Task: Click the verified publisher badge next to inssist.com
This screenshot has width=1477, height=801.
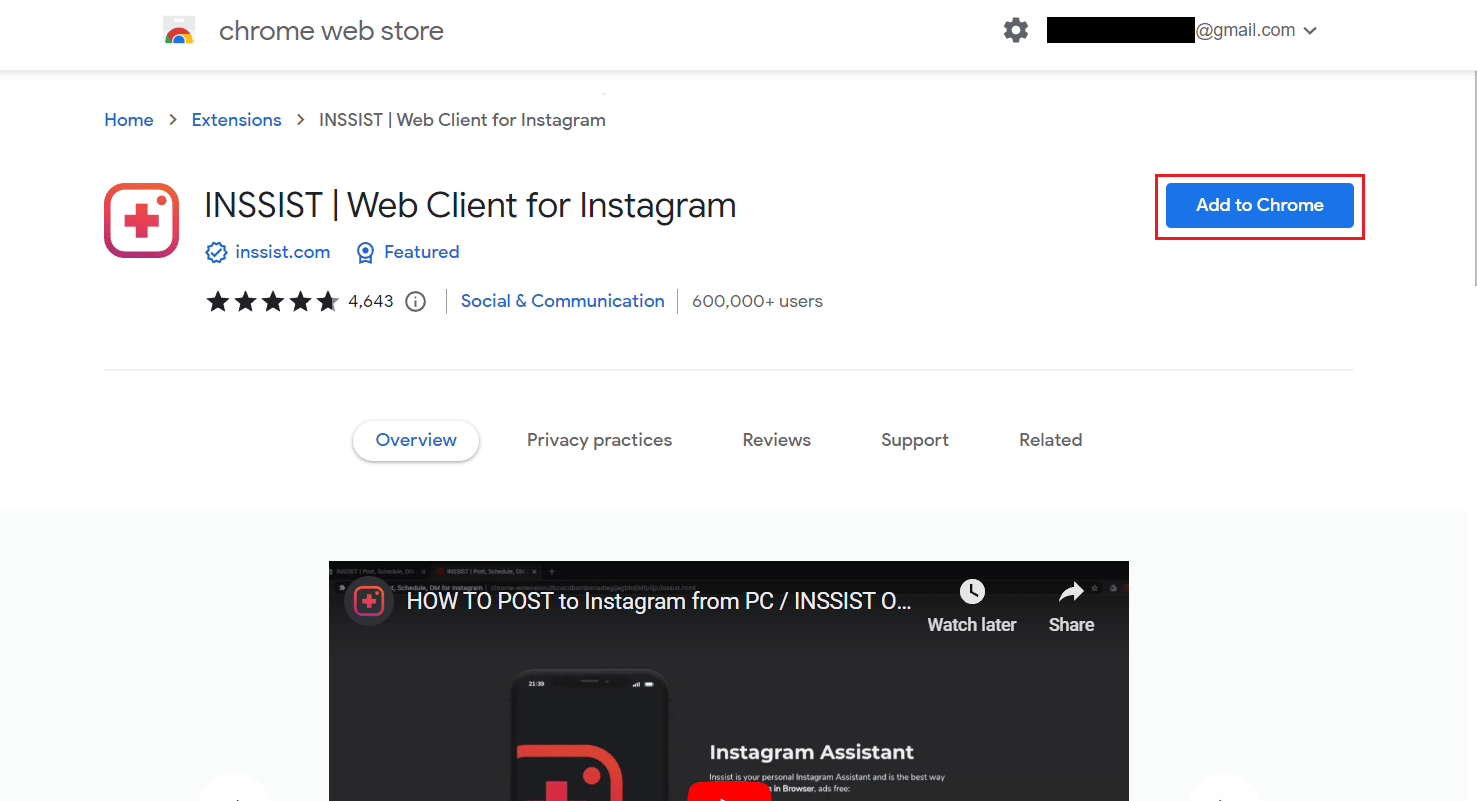Action: click(216, 252)
